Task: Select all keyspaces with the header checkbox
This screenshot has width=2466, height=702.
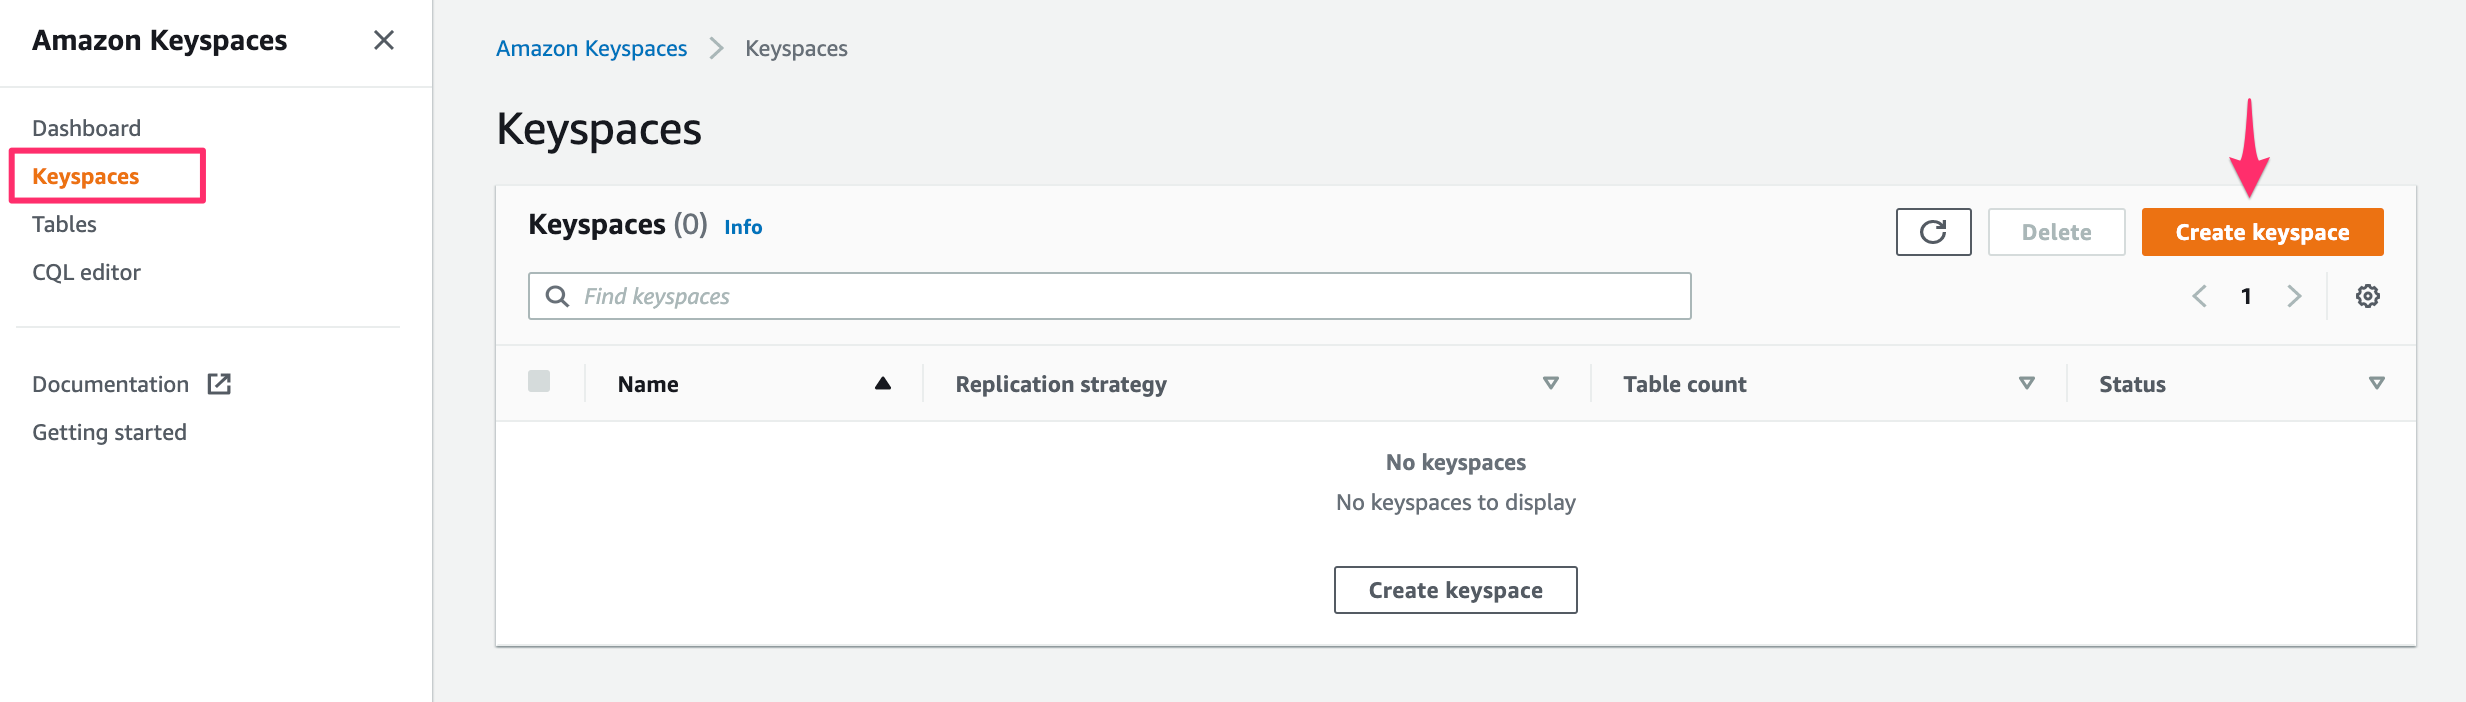Action: click(540, 381)
